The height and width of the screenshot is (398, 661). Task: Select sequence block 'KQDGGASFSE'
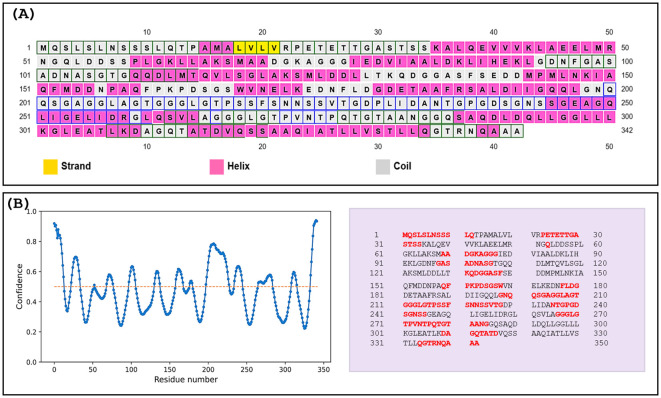pos(488,273)
